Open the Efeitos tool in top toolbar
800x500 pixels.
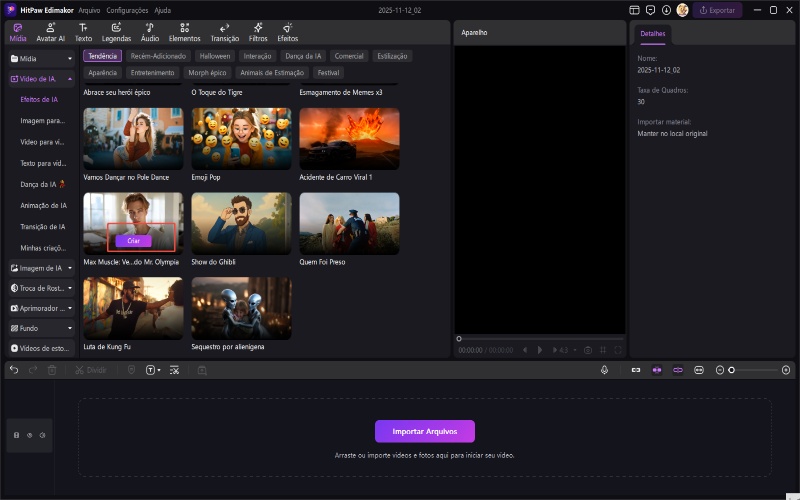[288, 32]
